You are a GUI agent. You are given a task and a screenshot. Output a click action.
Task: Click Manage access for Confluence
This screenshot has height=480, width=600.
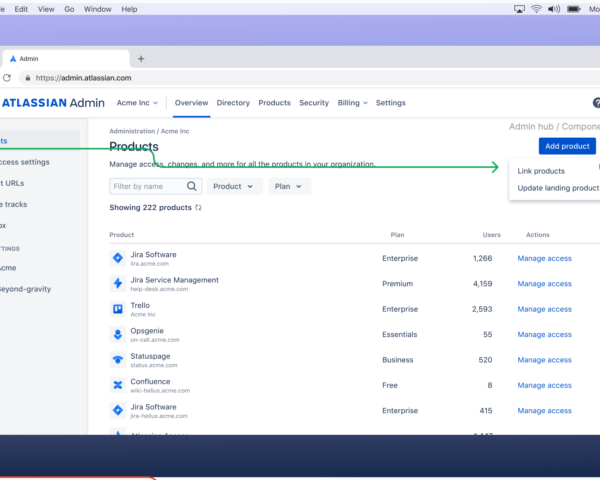click(544, 385)
